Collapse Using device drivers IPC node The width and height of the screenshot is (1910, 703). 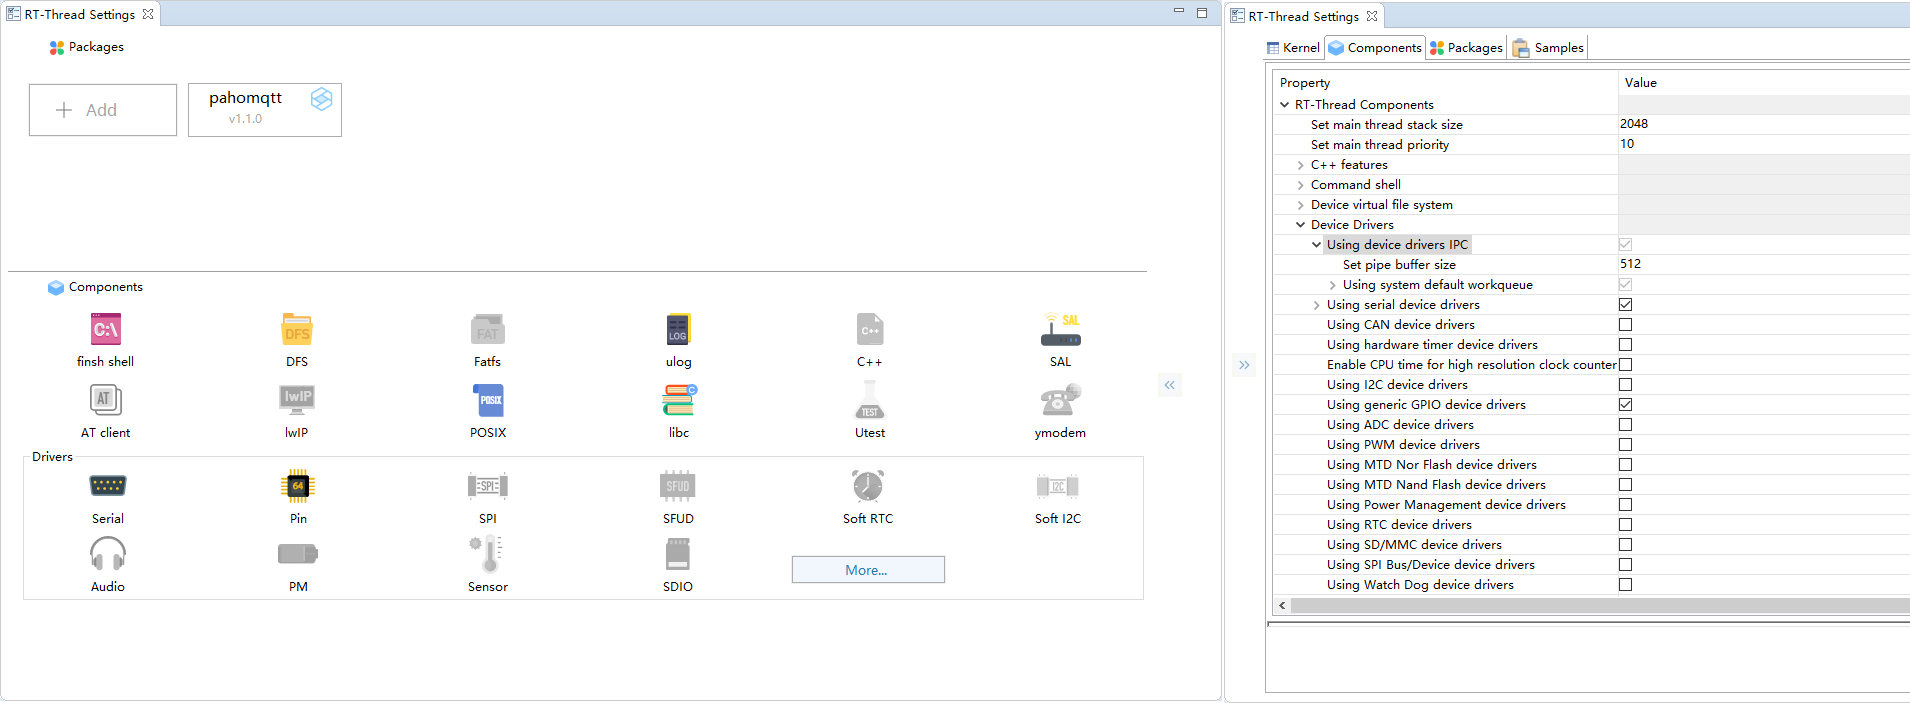[x=1316, y=245]
